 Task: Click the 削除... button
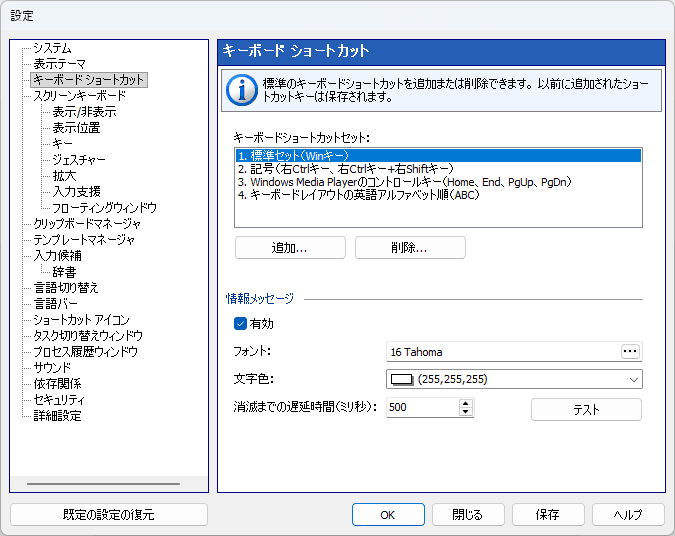click(410, 248)
